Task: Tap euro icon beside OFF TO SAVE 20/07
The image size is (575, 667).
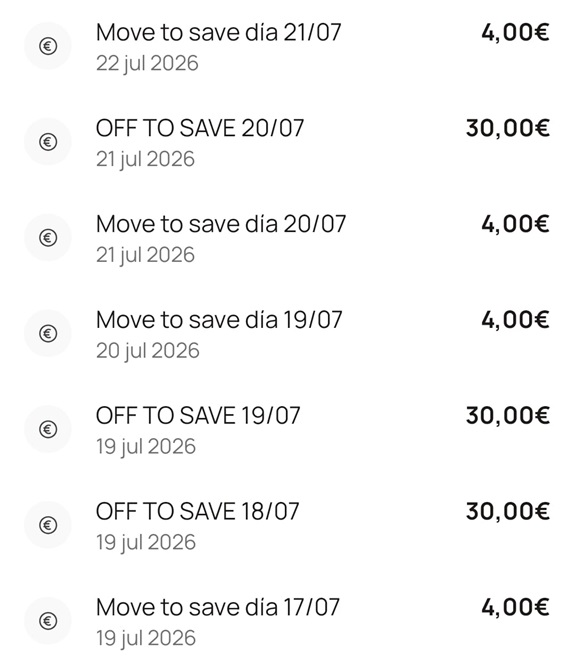Action: click(x=48, y=142)
